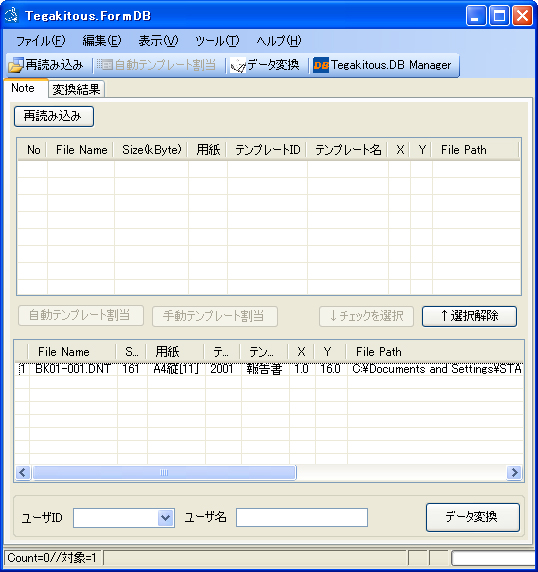The image size is (538, 572).
Task: Click the folder reload icon in toolbar
Action: pos(16,65)
